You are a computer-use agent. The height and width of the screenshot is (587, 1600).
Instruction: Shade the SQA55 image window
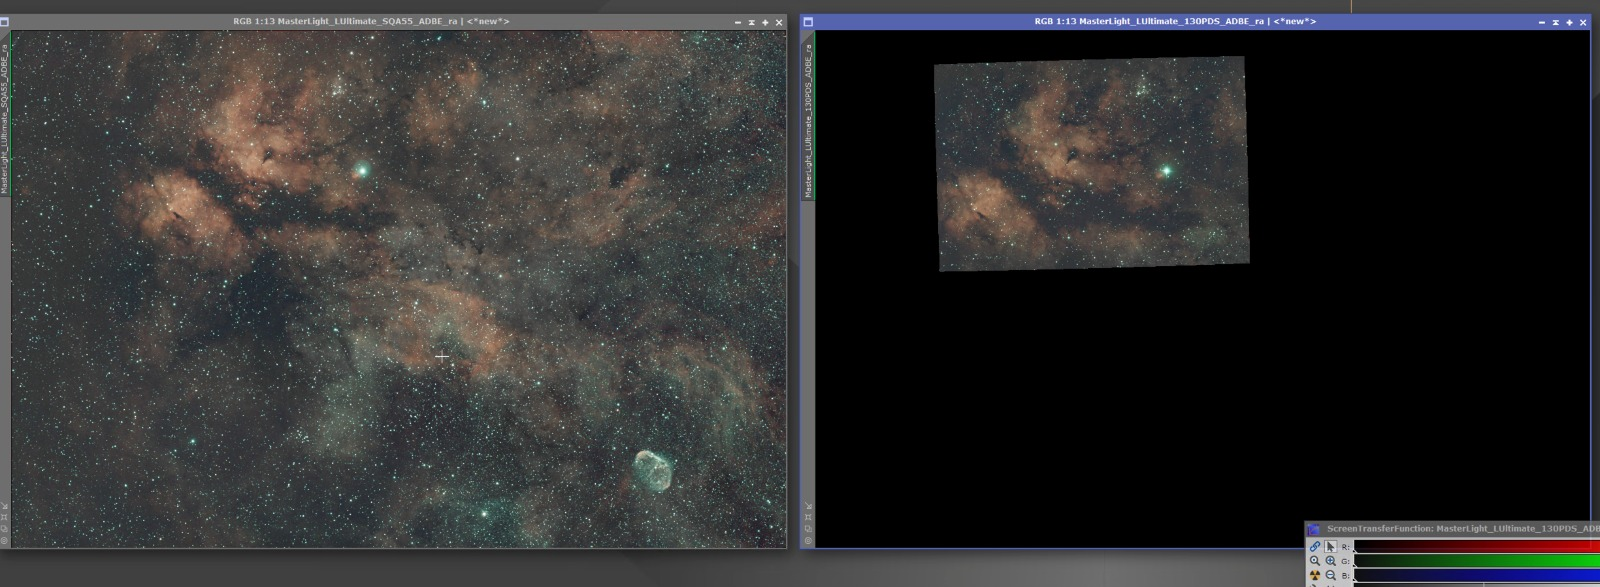click(751, 22)
